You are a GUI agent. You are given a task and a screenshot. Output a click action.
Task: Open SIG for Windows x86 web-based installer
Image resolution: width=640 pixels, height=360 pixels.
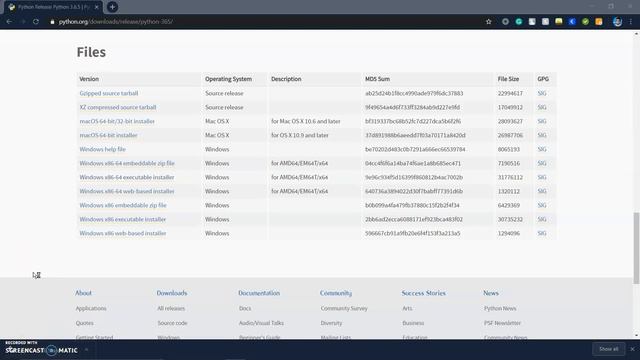point(542,233)
